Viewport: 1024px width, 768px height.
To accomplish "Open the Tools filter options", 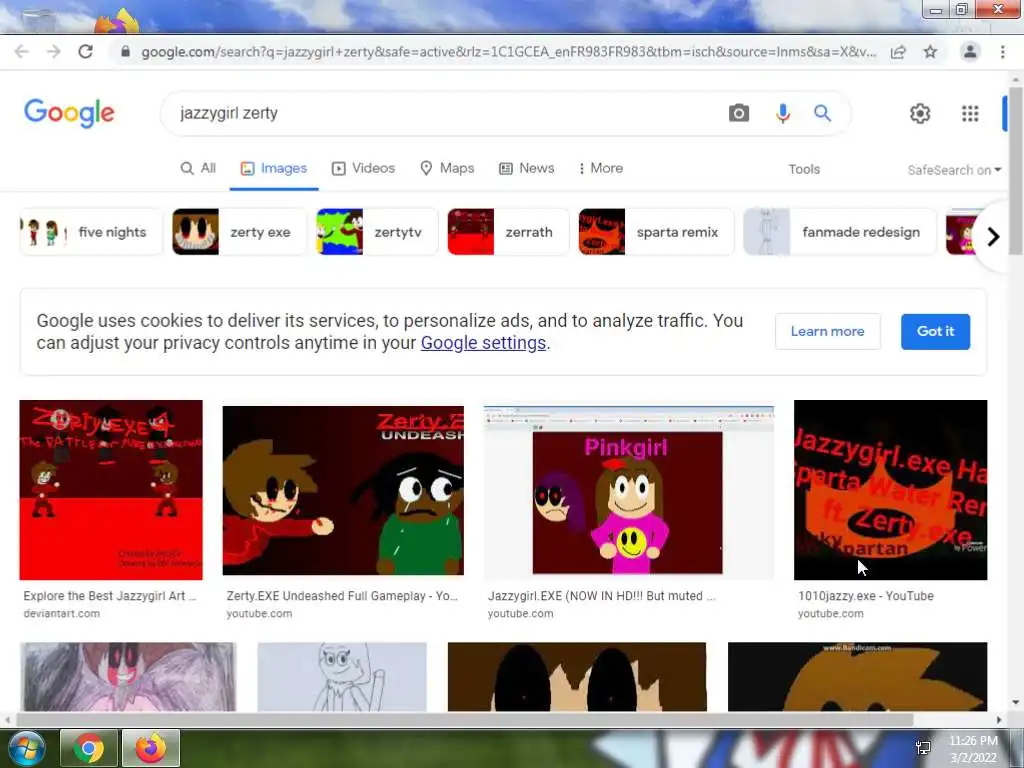I will pos(804,169).
